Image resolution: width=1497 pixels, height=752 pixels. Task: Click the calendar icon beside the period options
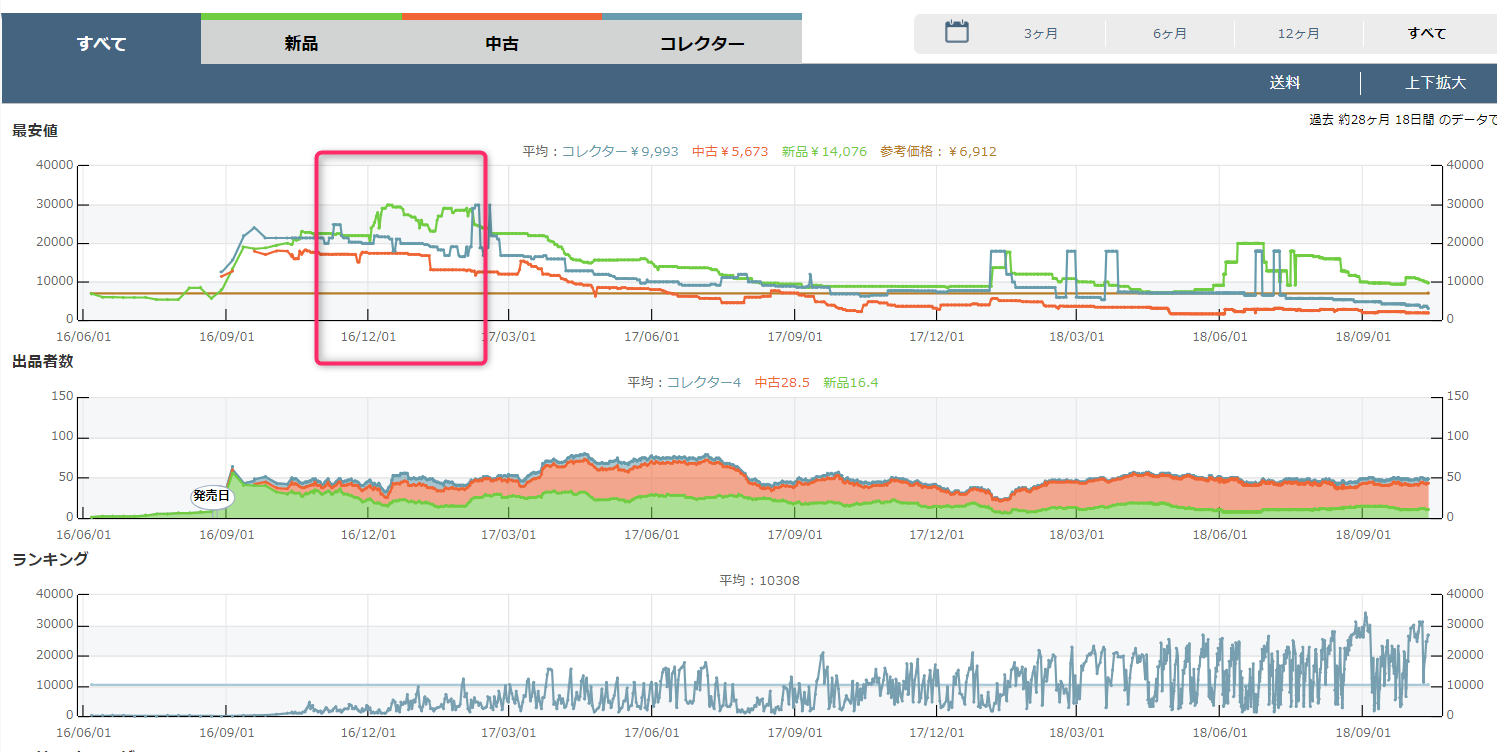tap(957, 32)
